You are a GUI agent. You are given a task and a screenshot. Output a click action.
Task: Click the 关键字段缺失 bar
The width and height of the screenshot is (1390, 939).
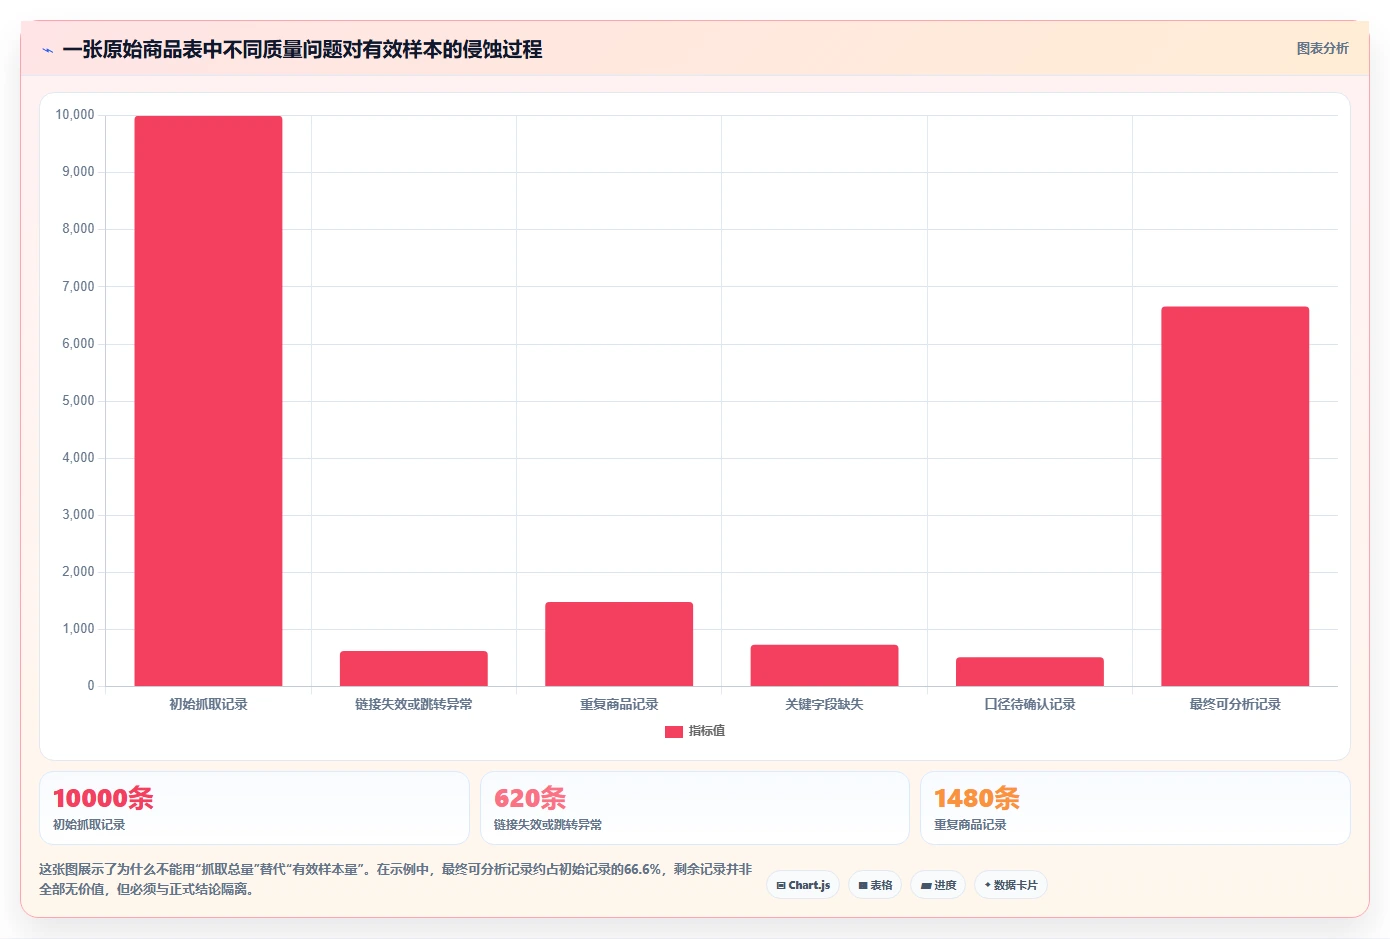(824, 665)
